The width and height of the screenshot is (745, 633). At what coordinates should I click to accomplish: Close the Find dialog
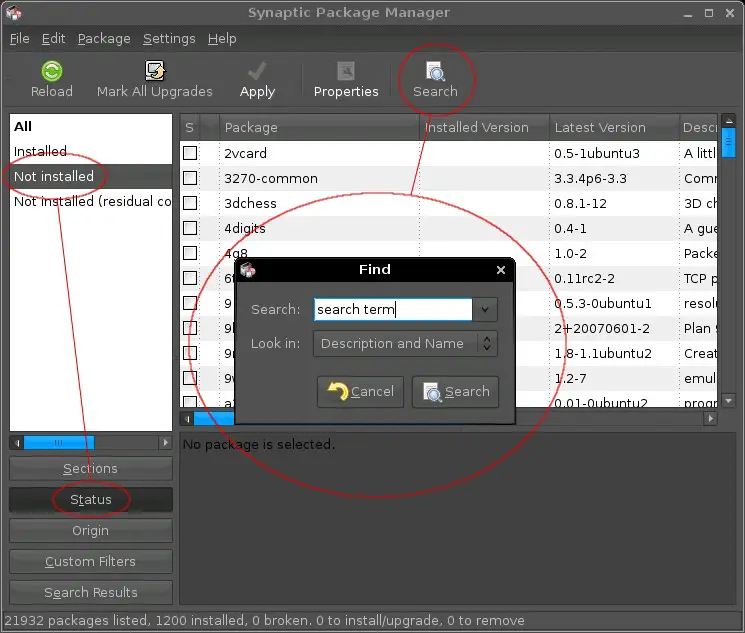coord(501,270)
